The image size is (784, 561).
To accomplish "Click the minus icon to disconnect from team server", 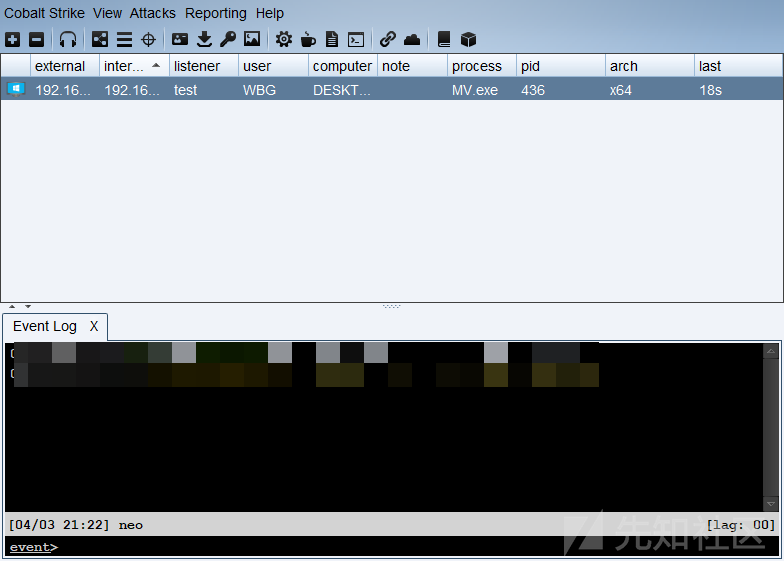I will tap(36, 40).
